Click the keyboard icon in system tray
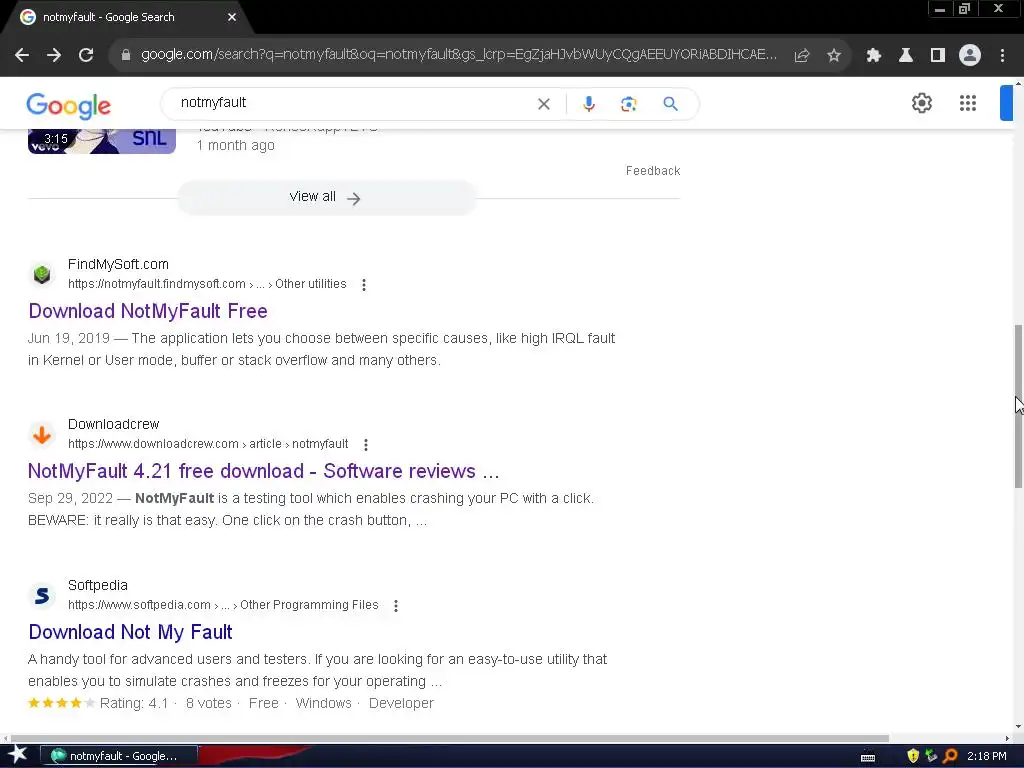The width and height of the screenshot is (1024, 768). (868, 758)
